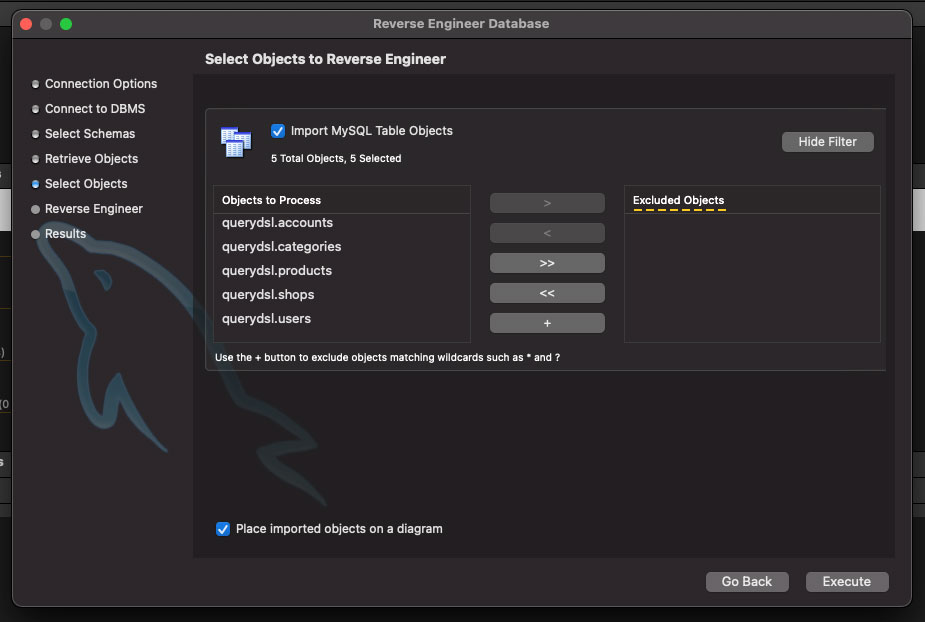Click the Select Objects step
The image size is (925, 622).
tap(86, 184)
